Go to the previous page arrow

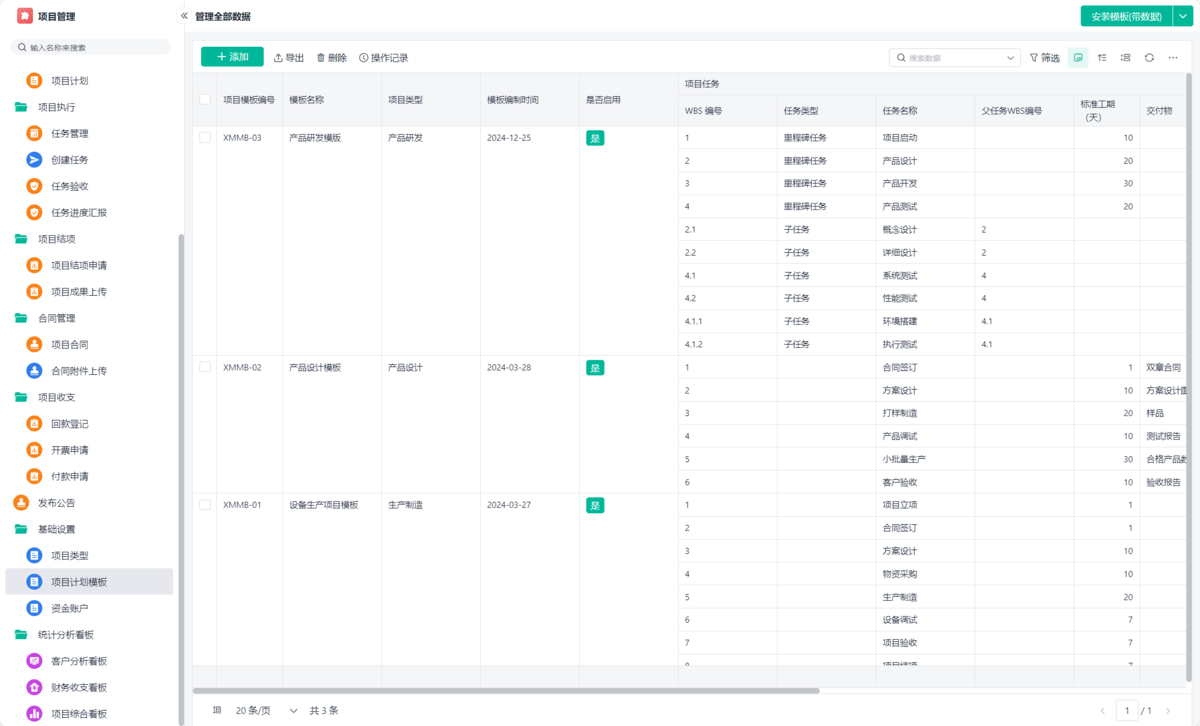click(x=1103, y=710)
